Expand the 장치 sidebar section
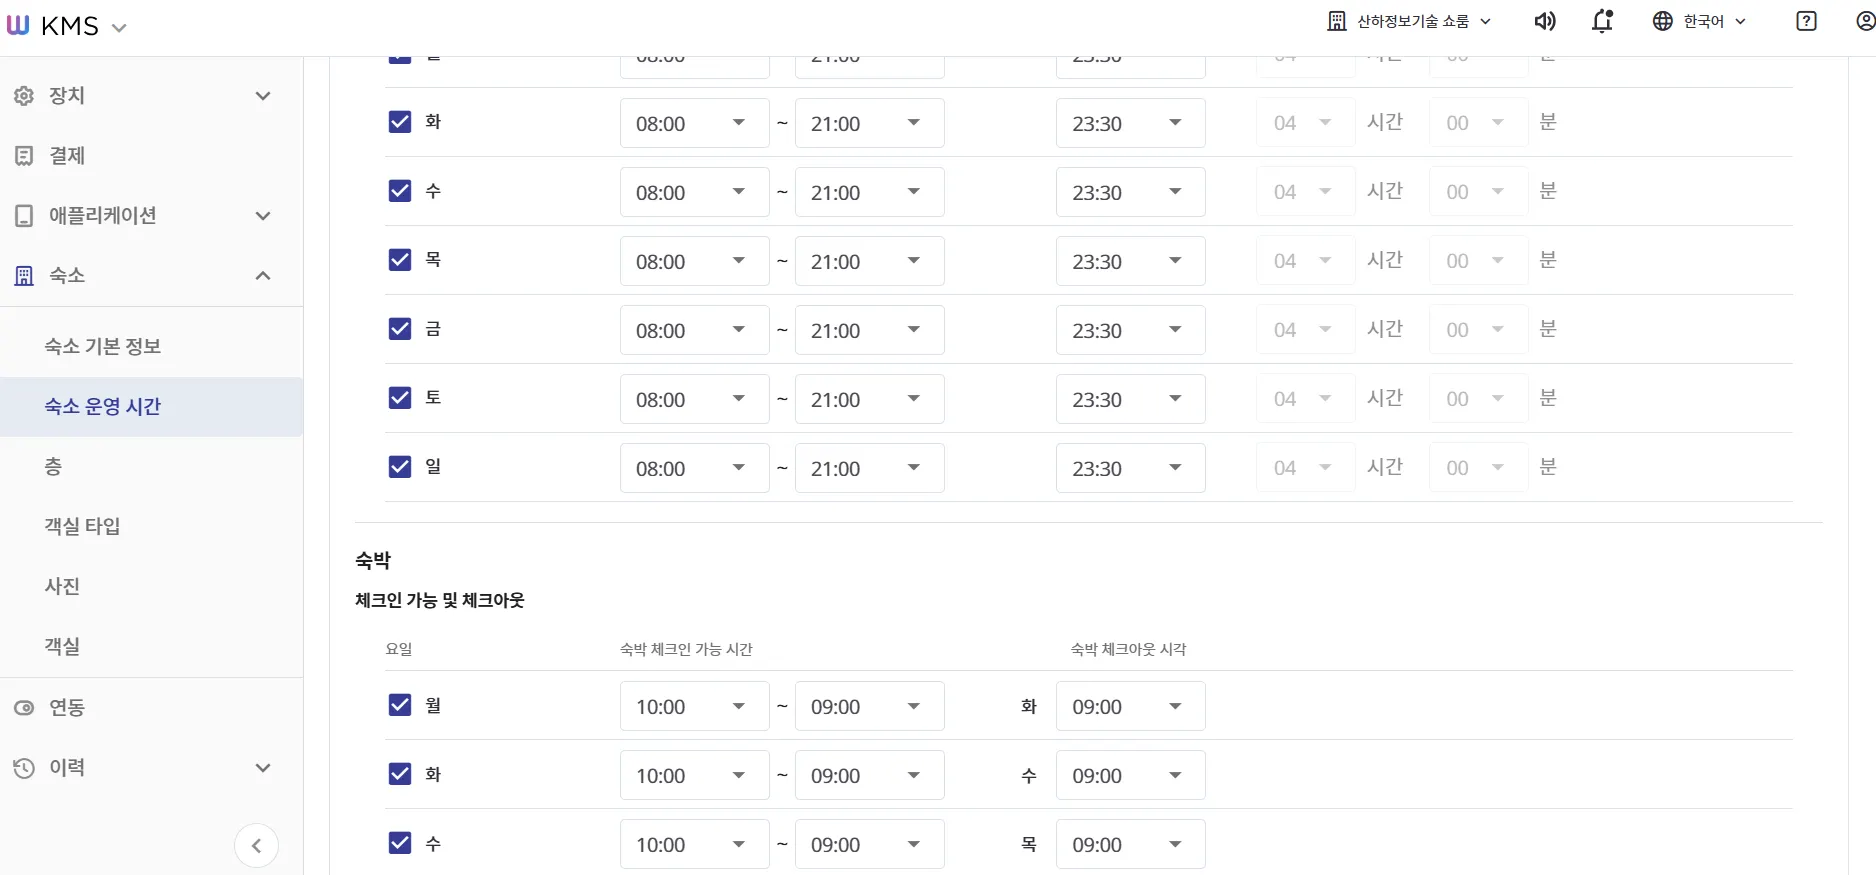Image resolution: width=1876 pixels, height=875 pixels. click(262, 96)
